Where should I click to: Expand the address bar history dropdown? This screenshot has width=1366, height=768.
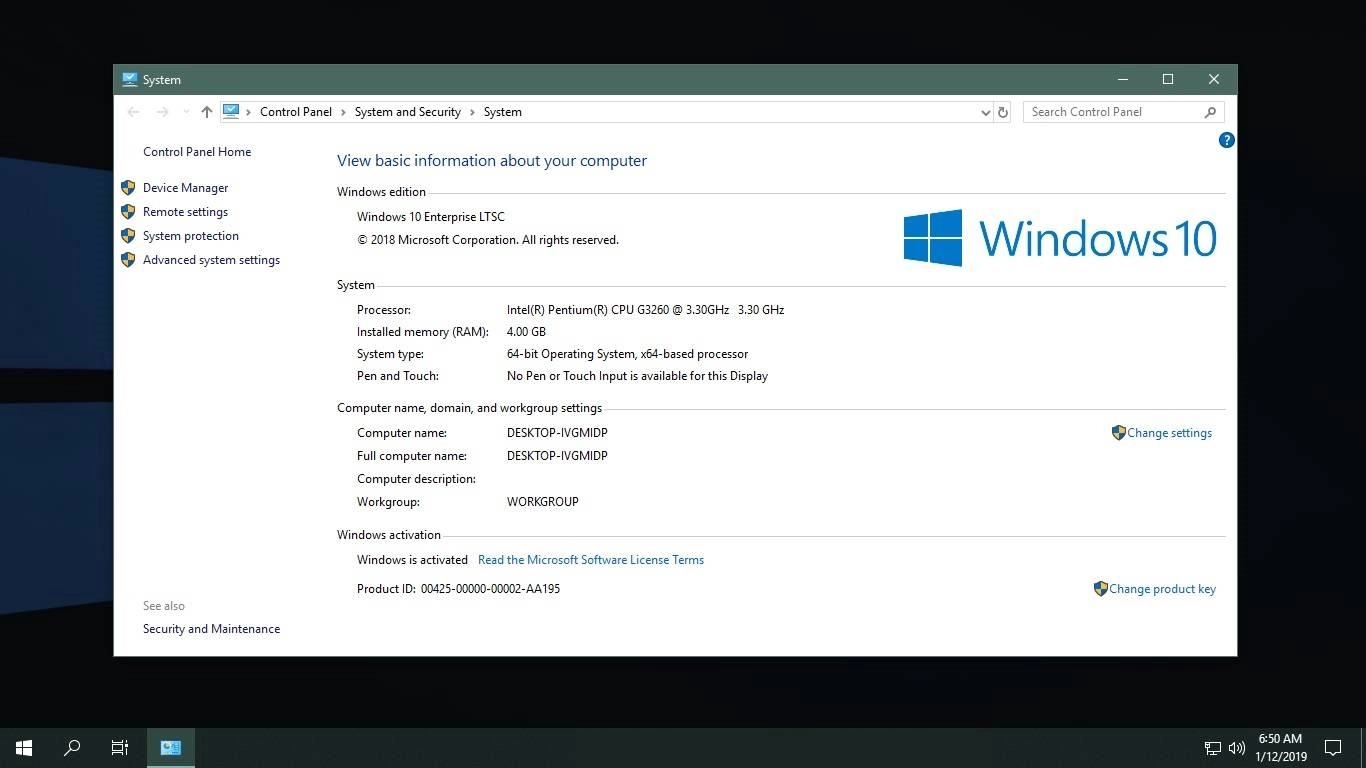pyautogui.click(x=986, y=112)
